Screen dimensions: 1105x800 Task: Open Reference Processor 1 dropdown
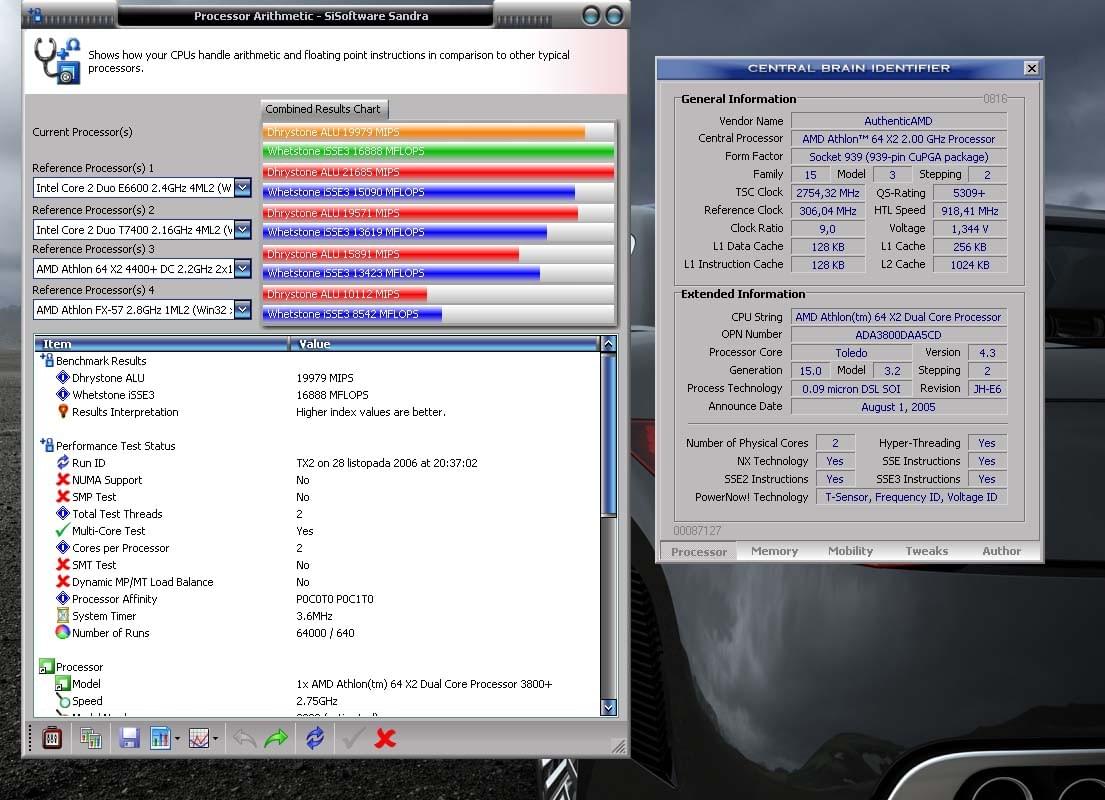[242, 187]
